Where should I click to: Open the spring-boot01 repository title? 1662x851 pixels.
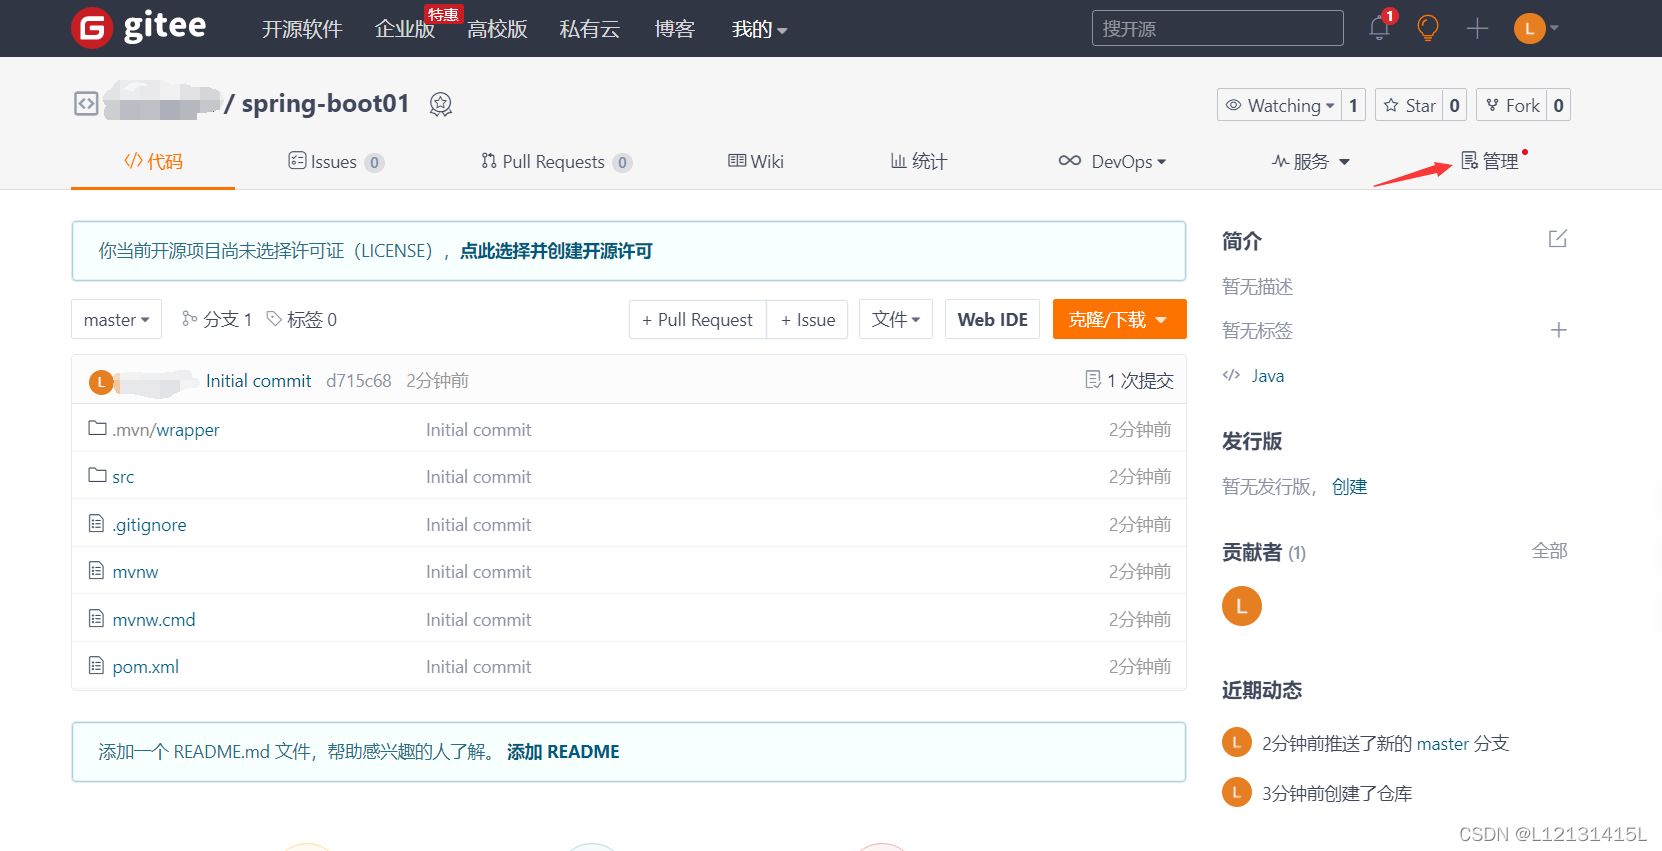(x=326, y=103)
